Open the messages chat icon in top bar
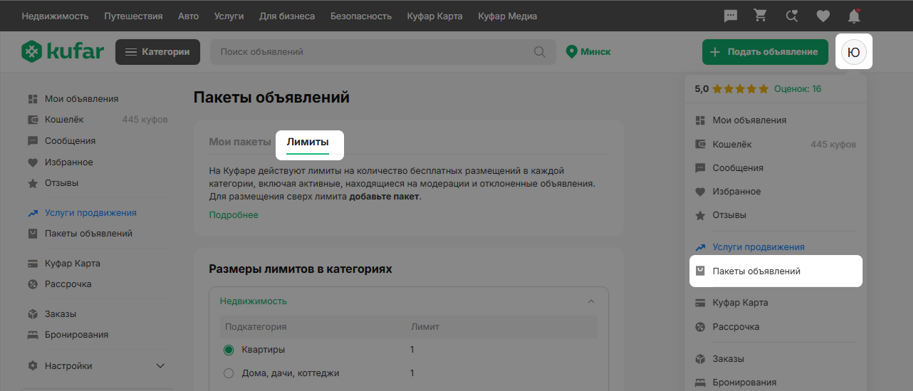Screen dimensions: 913x391 730,16
